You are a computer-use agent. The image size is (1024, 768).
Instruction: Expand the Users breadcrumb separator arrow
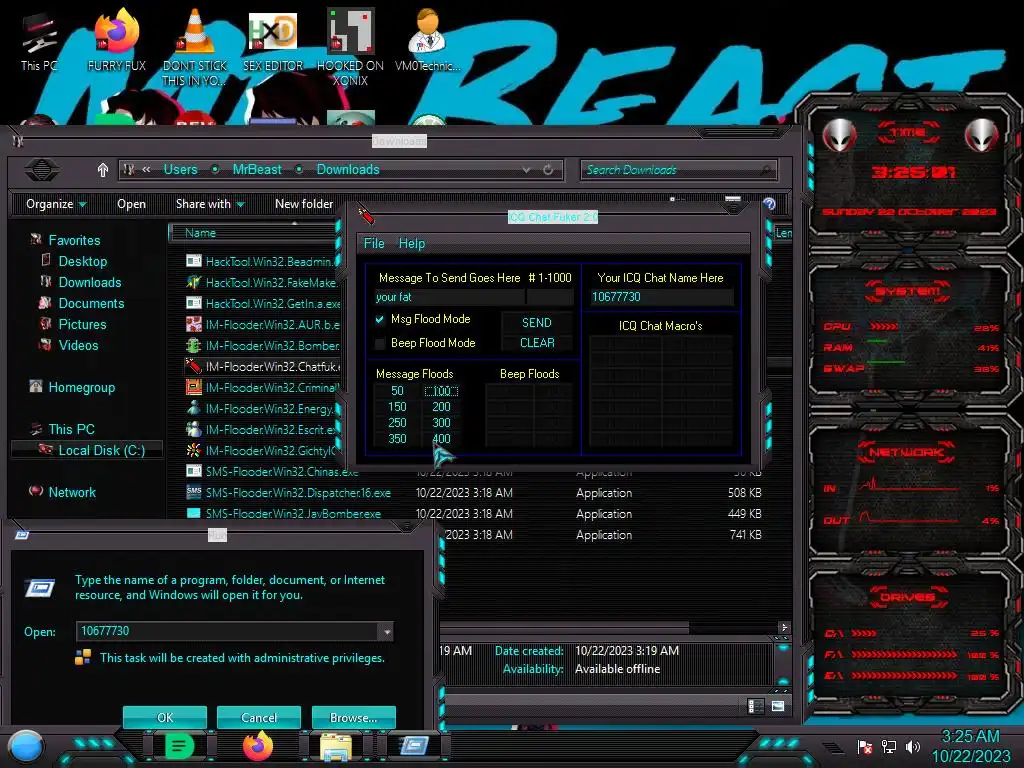tap(215, 170)
